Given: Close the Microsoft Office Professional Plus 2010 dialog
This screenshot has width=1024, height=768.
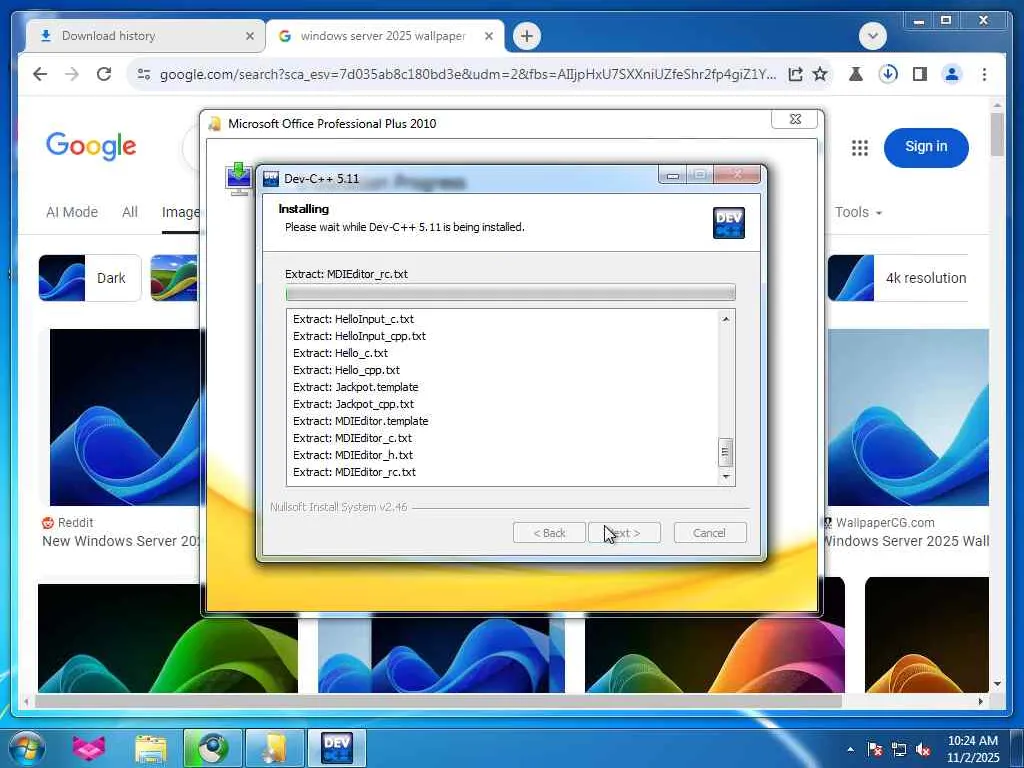Looking at the screenshot, I should [795, 120].
